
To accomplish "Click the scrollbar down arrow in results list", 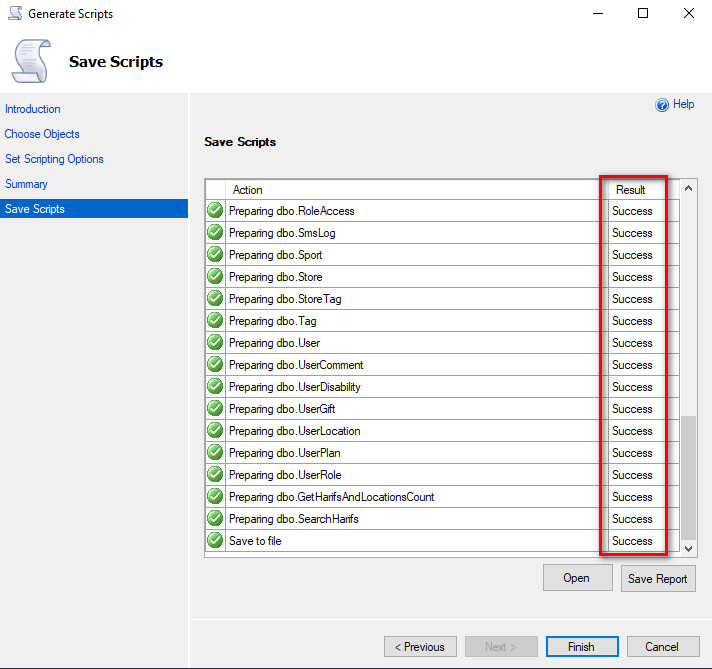I will [x=688, y=549].
